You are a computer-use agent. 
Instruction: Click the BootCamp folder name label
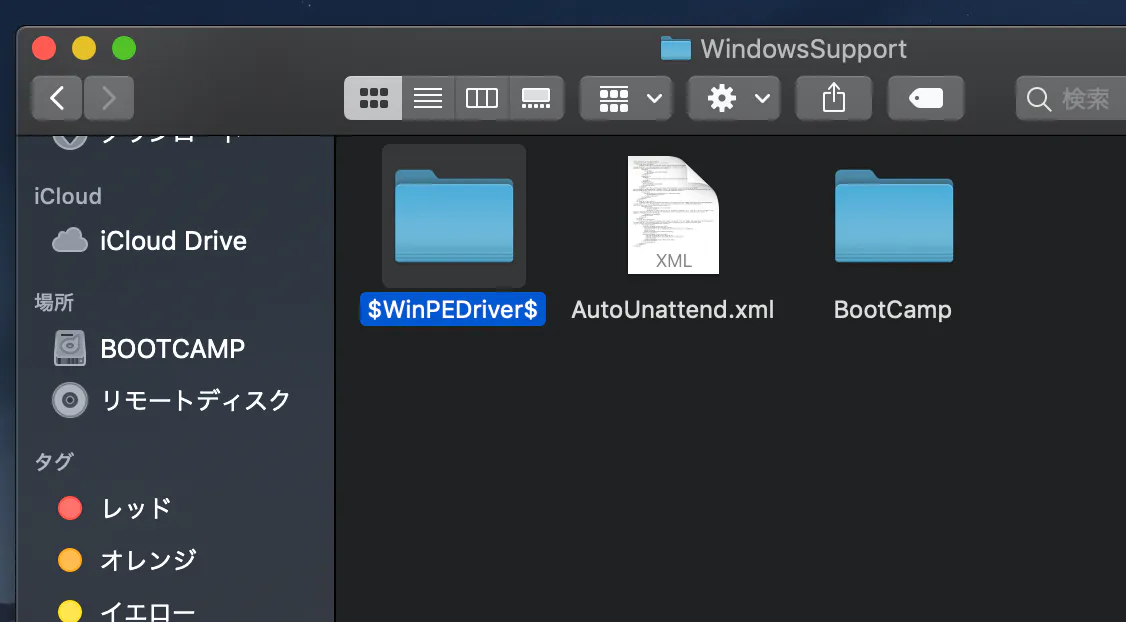coord(893,310)
